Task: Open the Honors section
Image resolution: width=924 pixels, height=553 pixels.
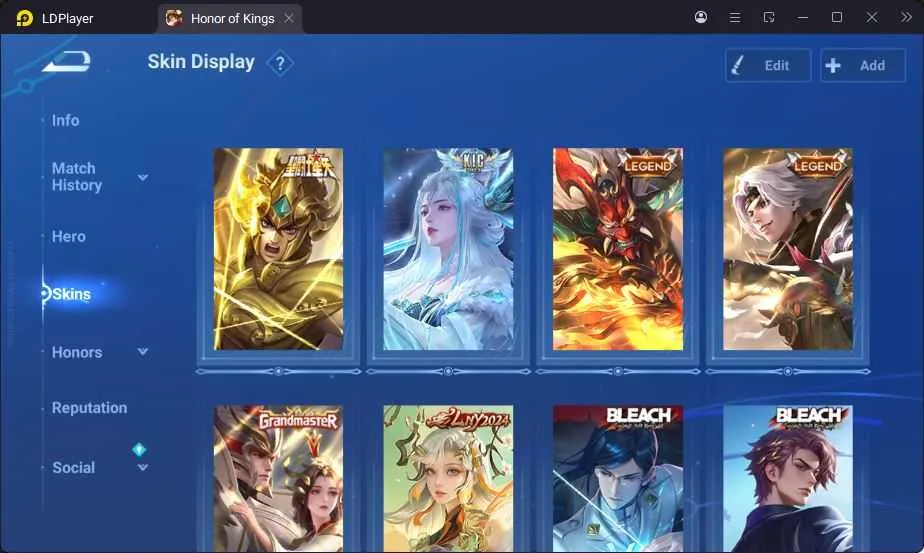Action: coord(77,353)
